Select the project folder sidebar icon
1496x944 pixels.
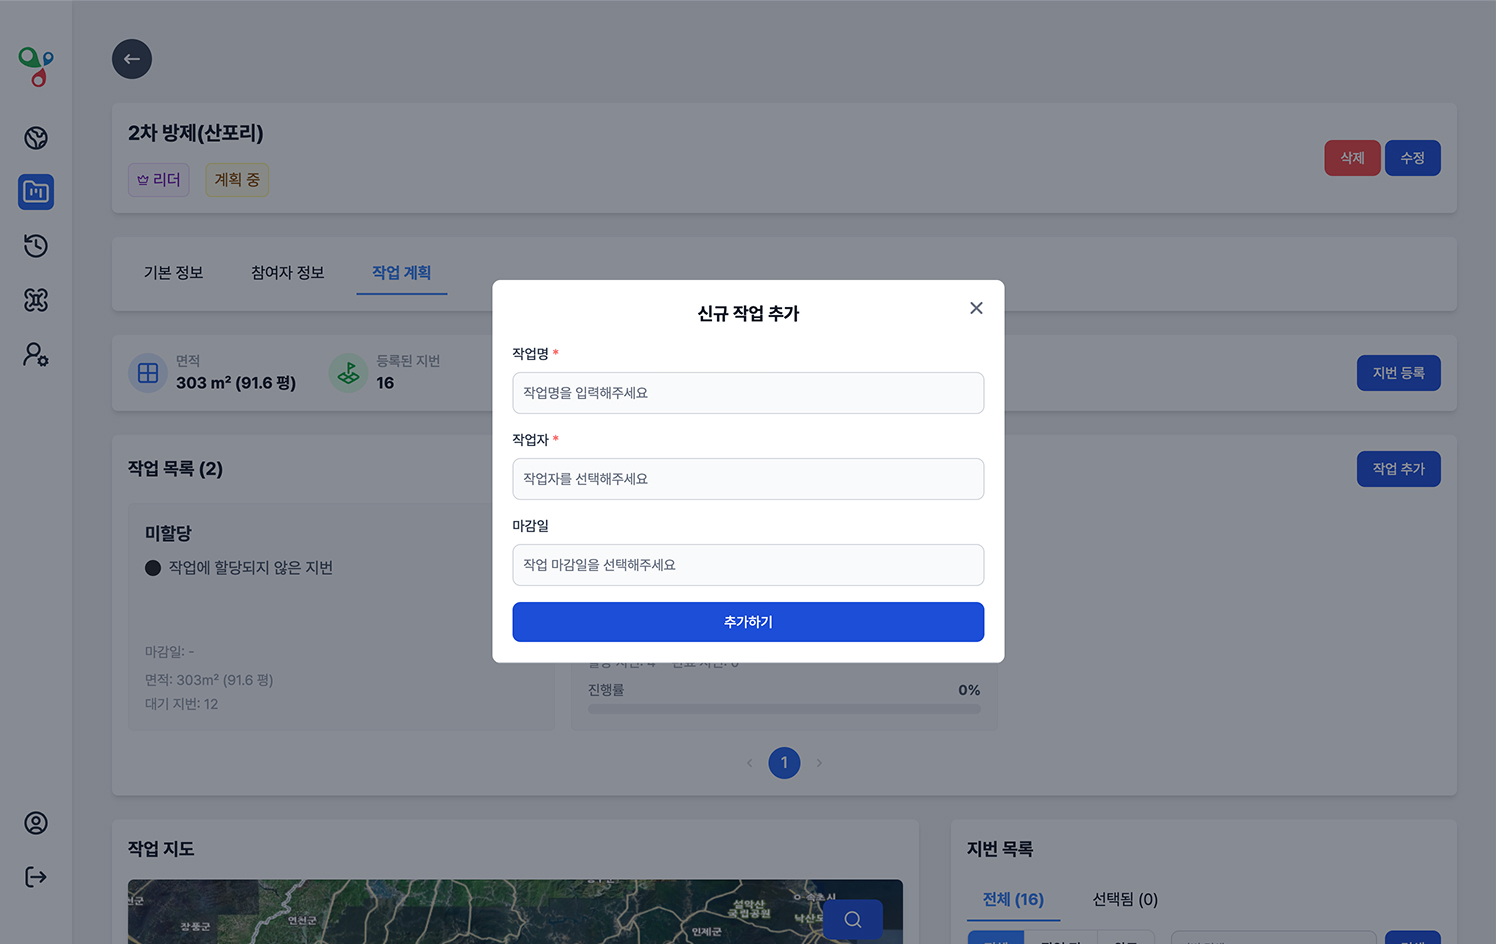(36, 192)
